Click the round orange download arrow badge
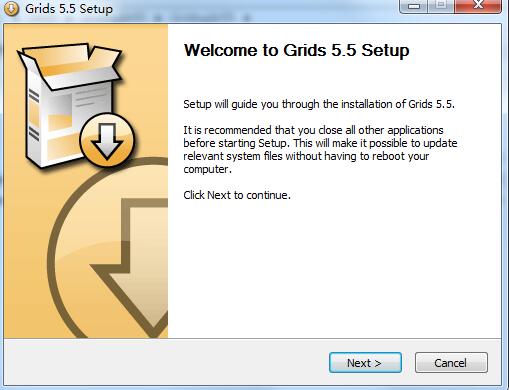509x390 pixels. [107, 140]
